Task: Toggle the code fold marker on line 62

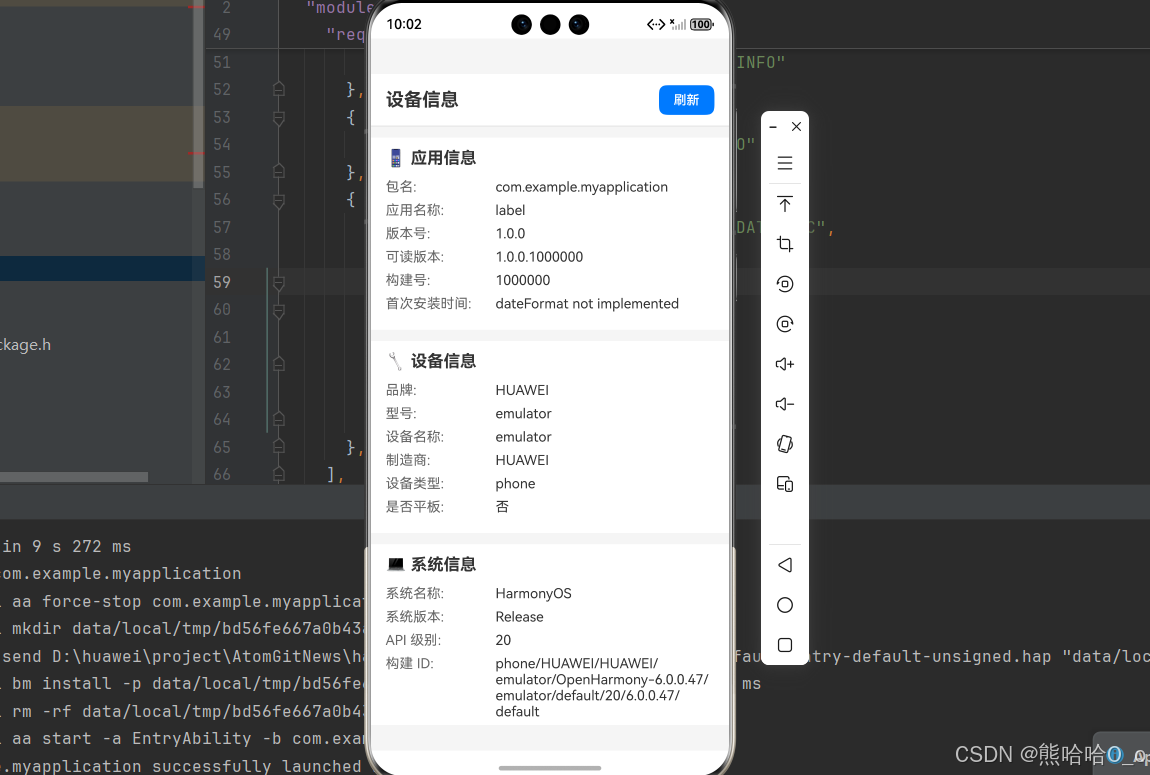Action: (279, 364)
